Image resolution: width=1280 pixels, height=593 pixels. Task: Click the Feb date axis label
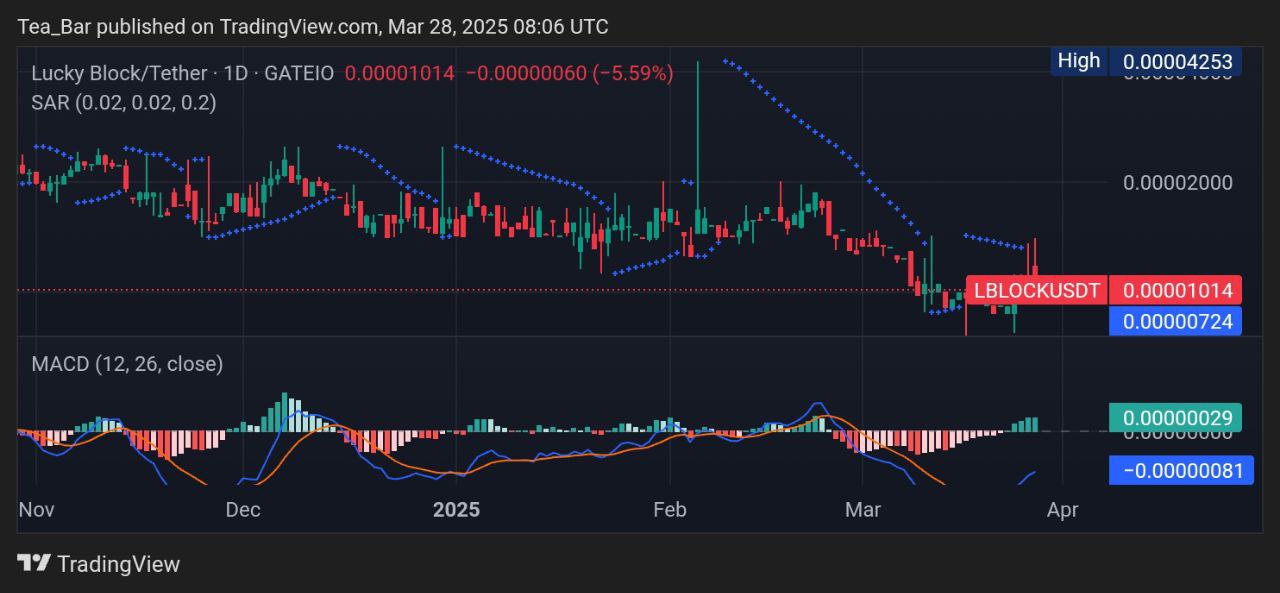pos(669,510)
